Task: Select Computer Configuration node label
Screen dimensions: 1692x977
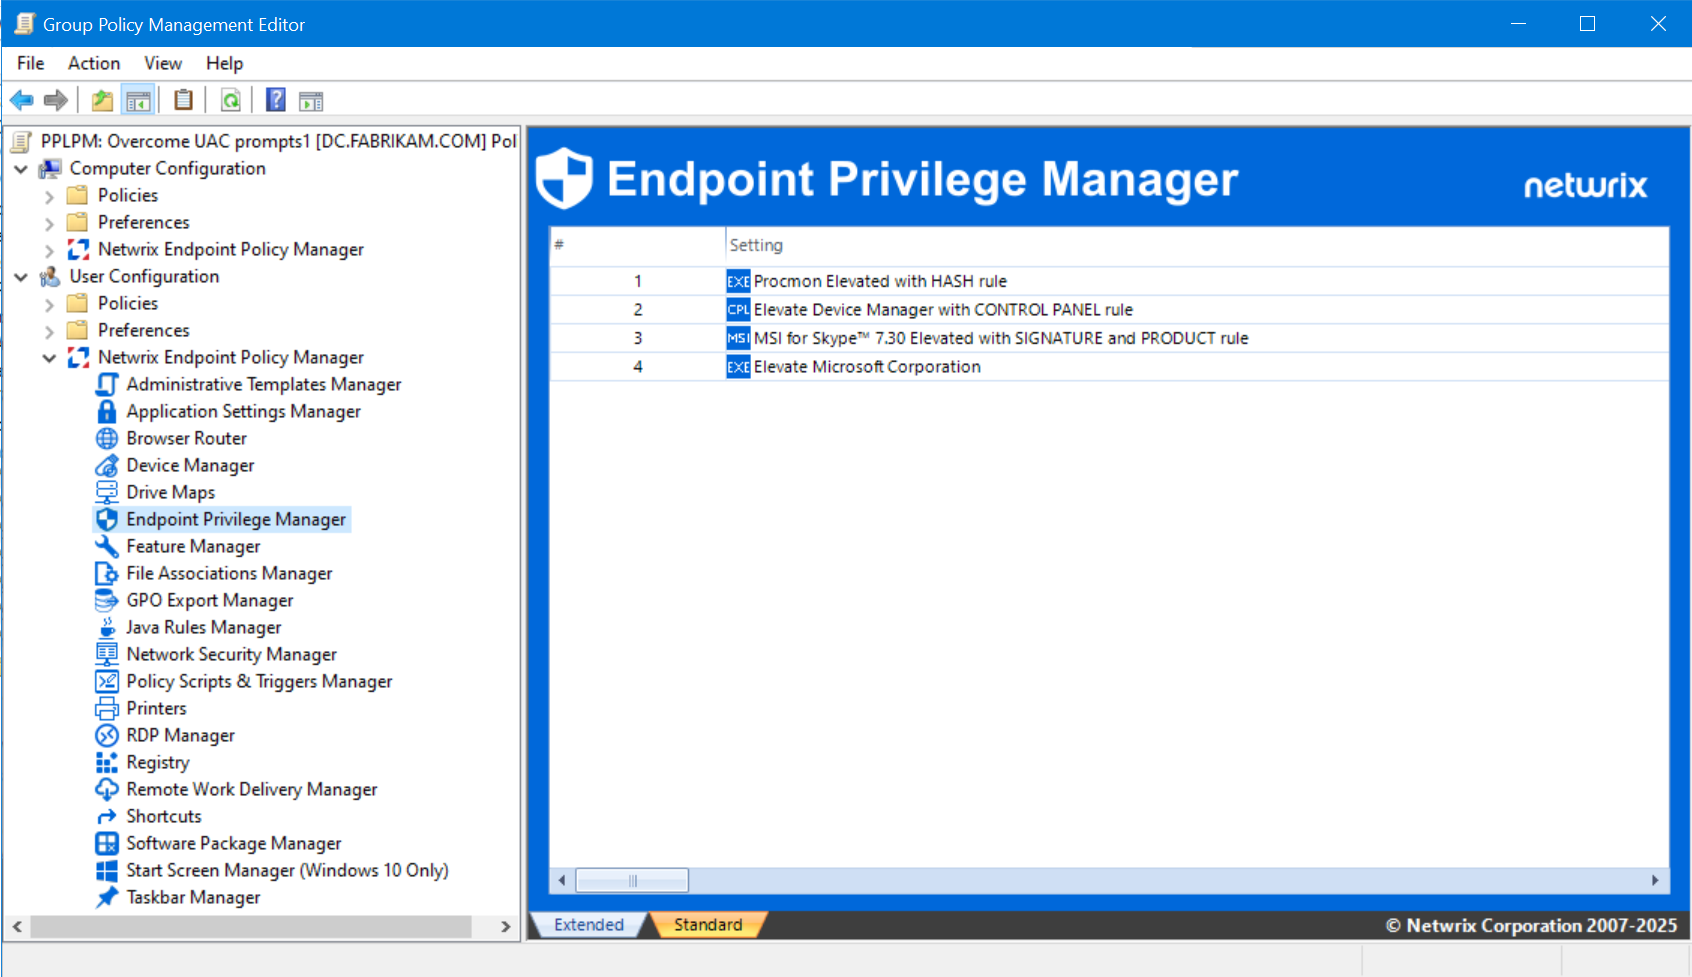Action: (x=168, y=168)
